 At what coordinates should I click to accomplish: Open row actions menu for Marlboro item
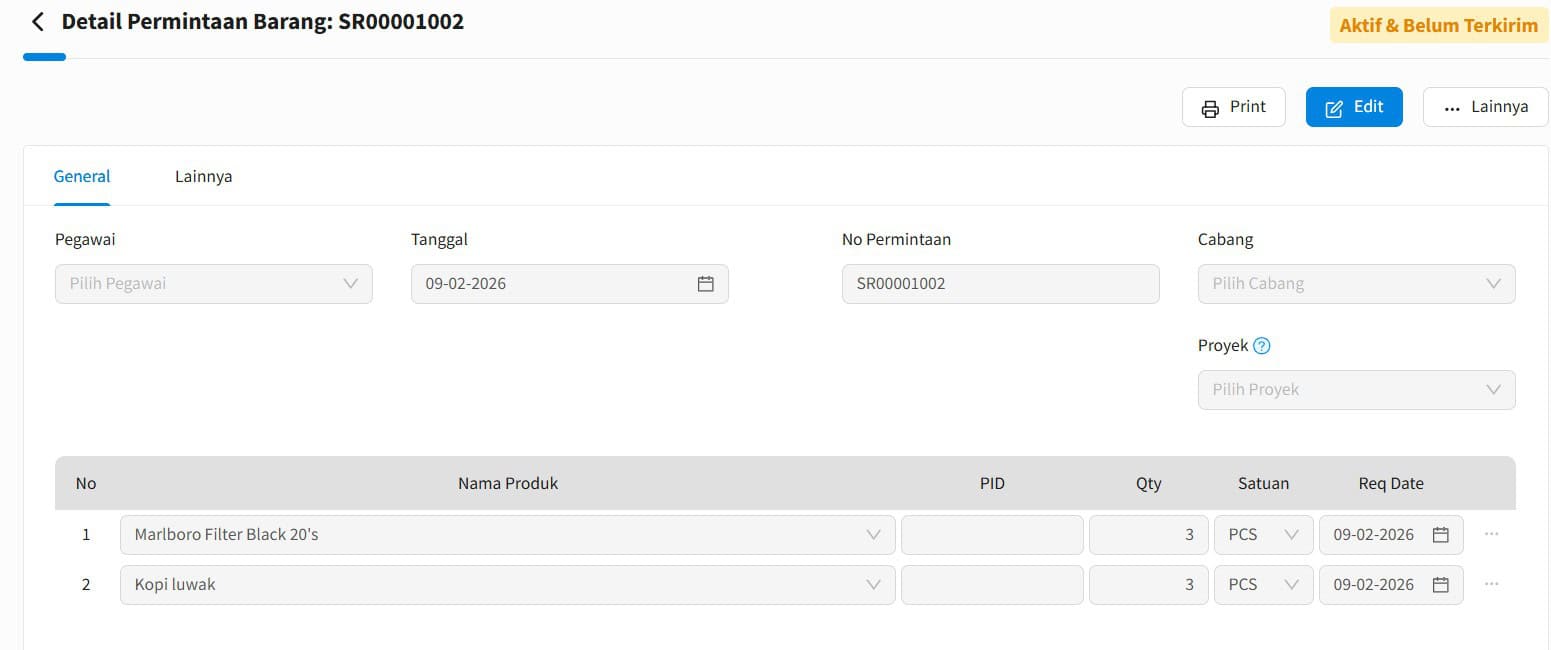(x=1491, y=534)
